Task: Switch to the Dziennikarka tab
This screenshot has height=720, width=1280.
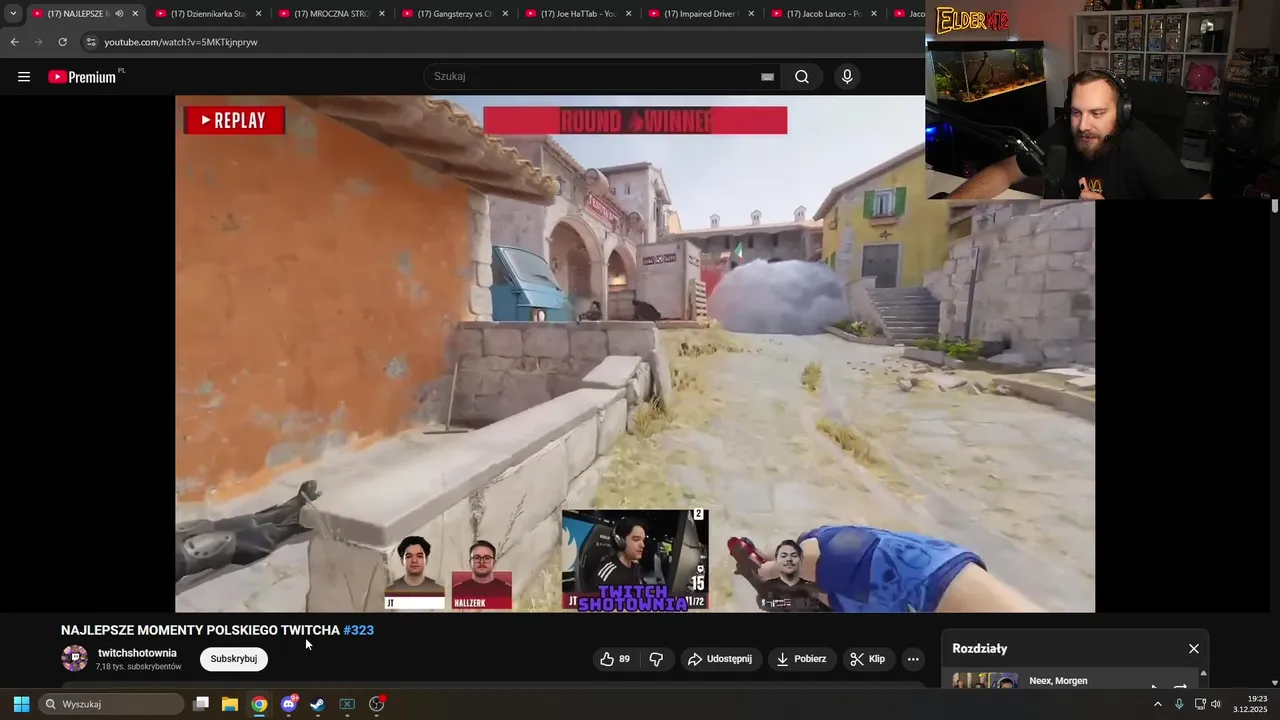Action: tap(200, 14)
